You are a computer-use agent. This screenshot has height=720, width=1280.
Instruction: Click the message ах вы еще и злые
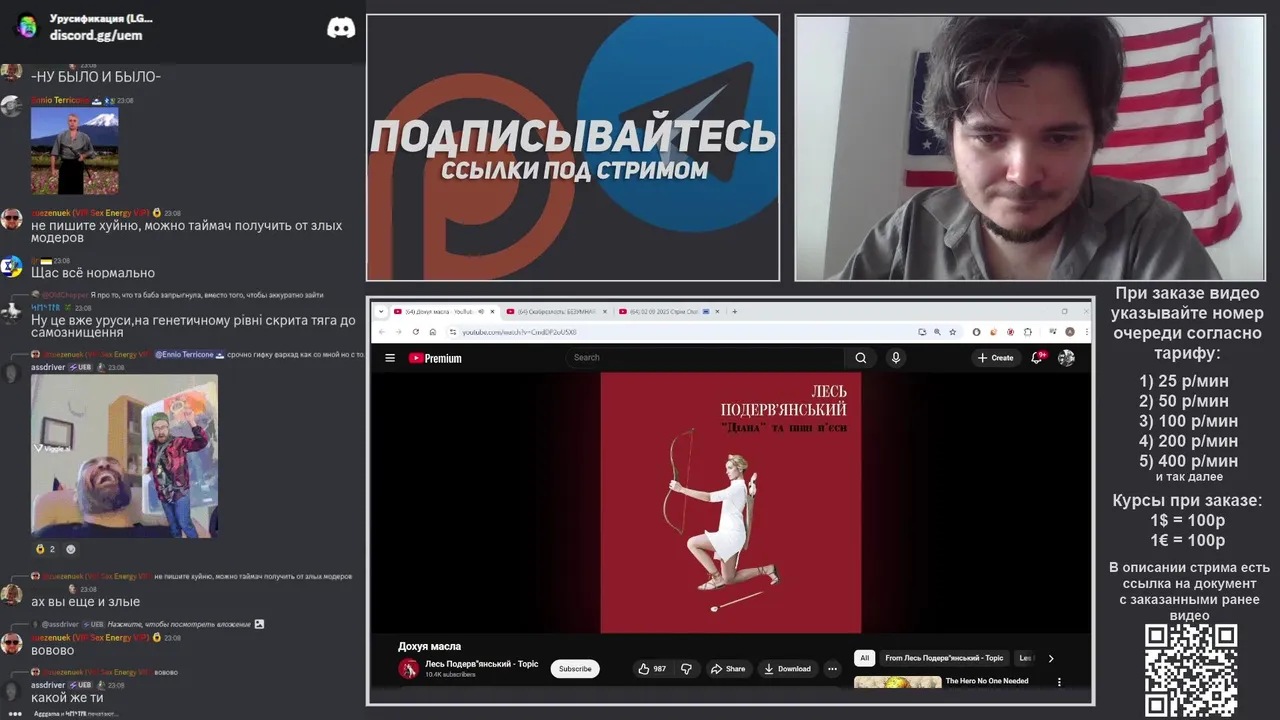click(x=85, y=602)
